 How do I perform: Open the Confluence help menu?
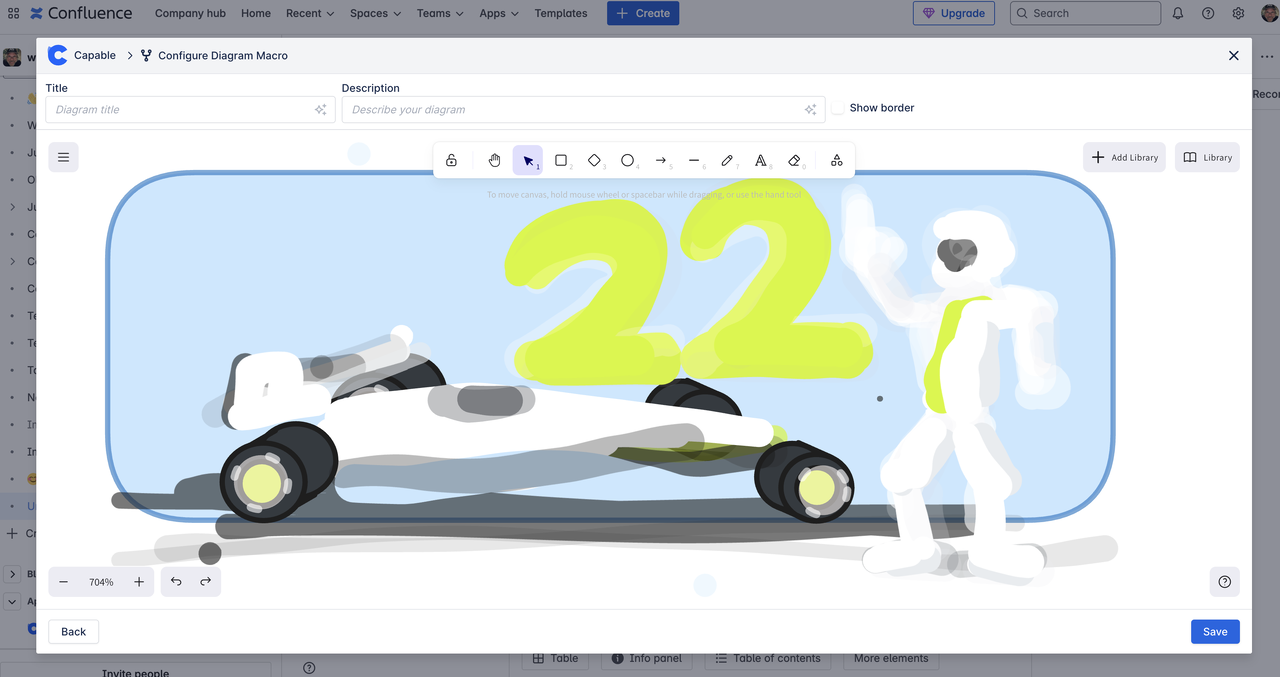tap(1208, 14)
